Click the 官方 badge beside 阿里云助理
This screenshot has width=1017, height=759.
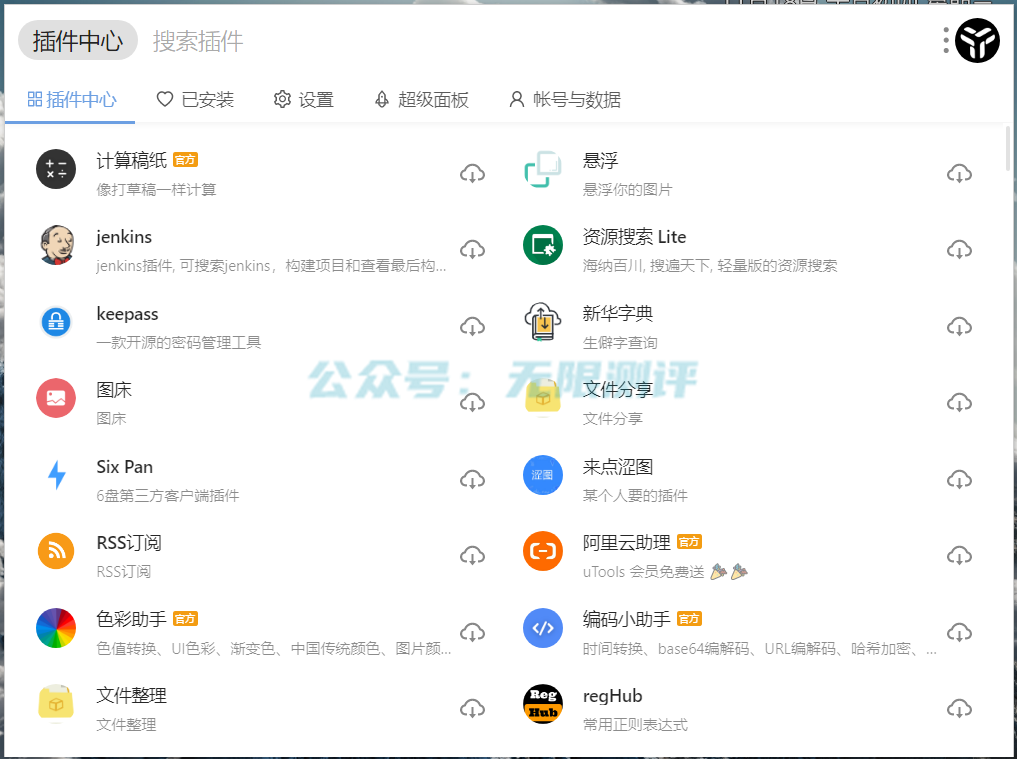689,541
